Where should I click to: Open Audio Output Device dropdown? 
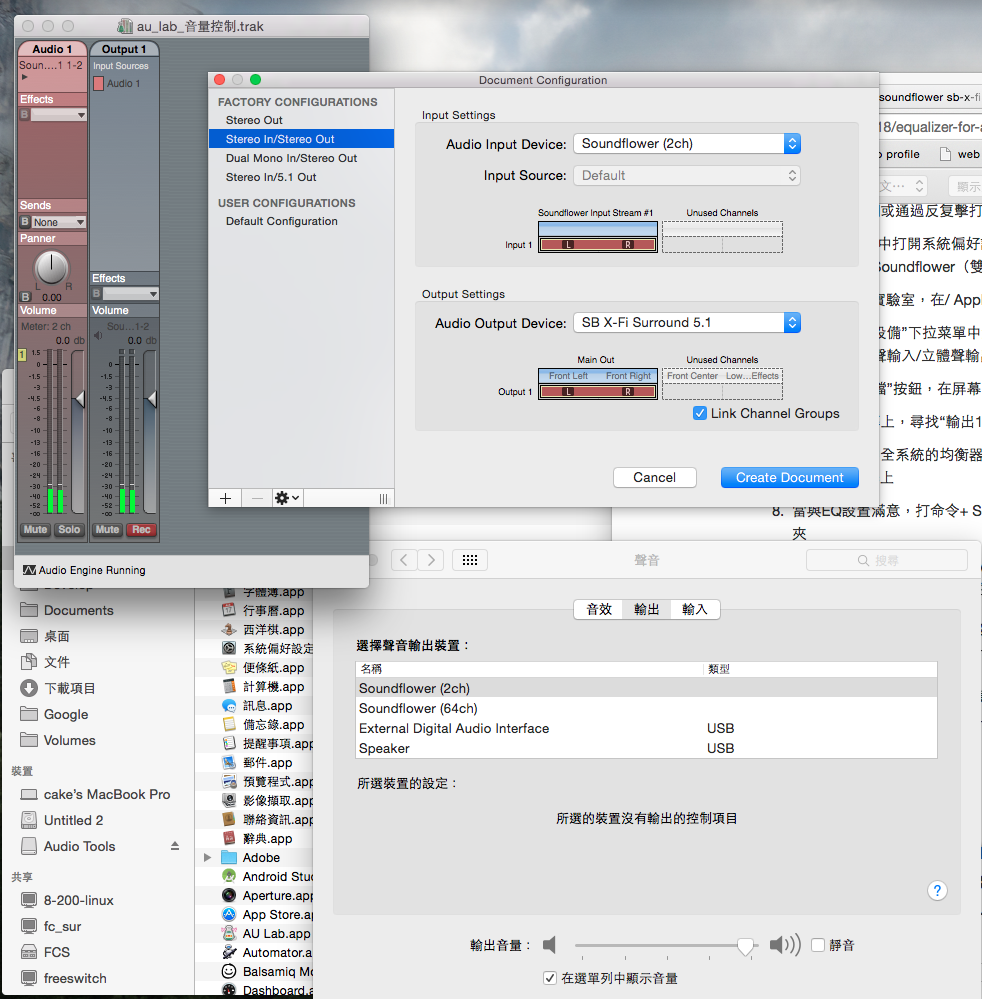coord(687,322)
